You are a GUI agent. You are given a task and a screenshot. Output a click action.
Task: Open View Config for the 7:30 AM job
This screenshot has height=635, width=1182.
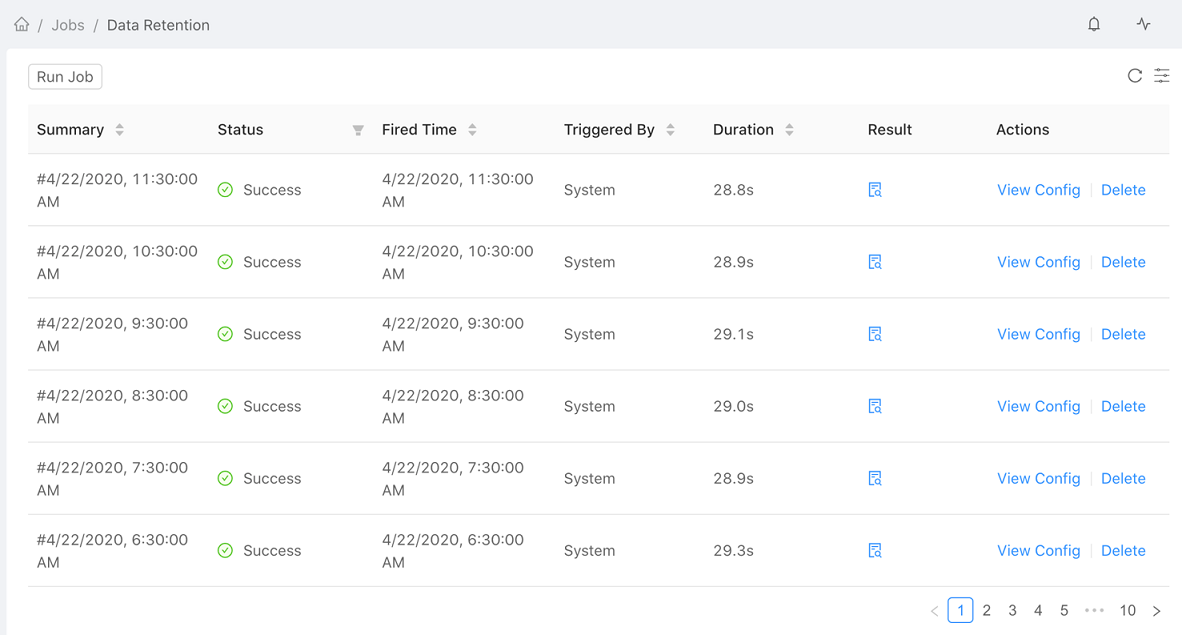click(1038, 478)
